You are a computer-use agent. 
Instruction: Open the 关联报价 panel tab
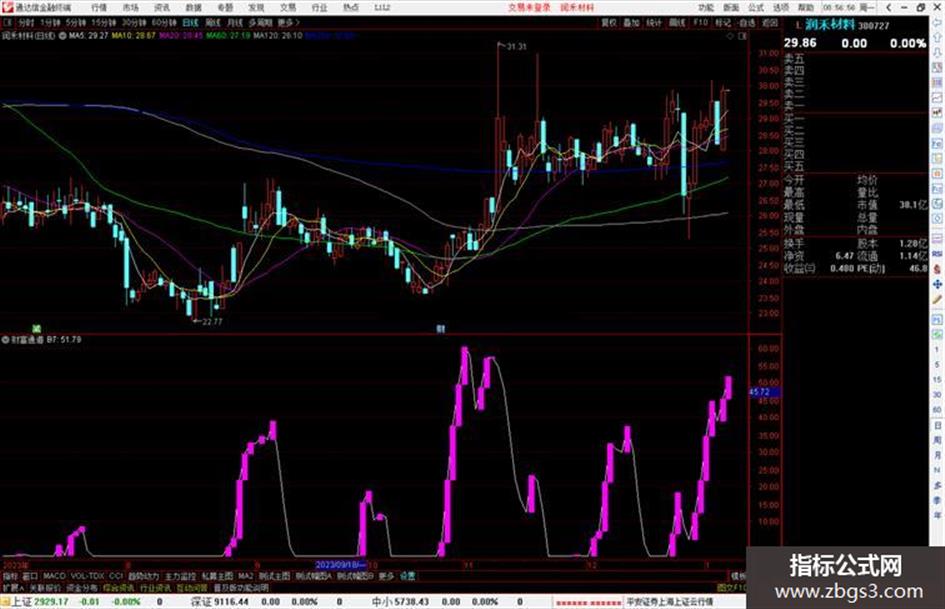(x=45, y=587)
